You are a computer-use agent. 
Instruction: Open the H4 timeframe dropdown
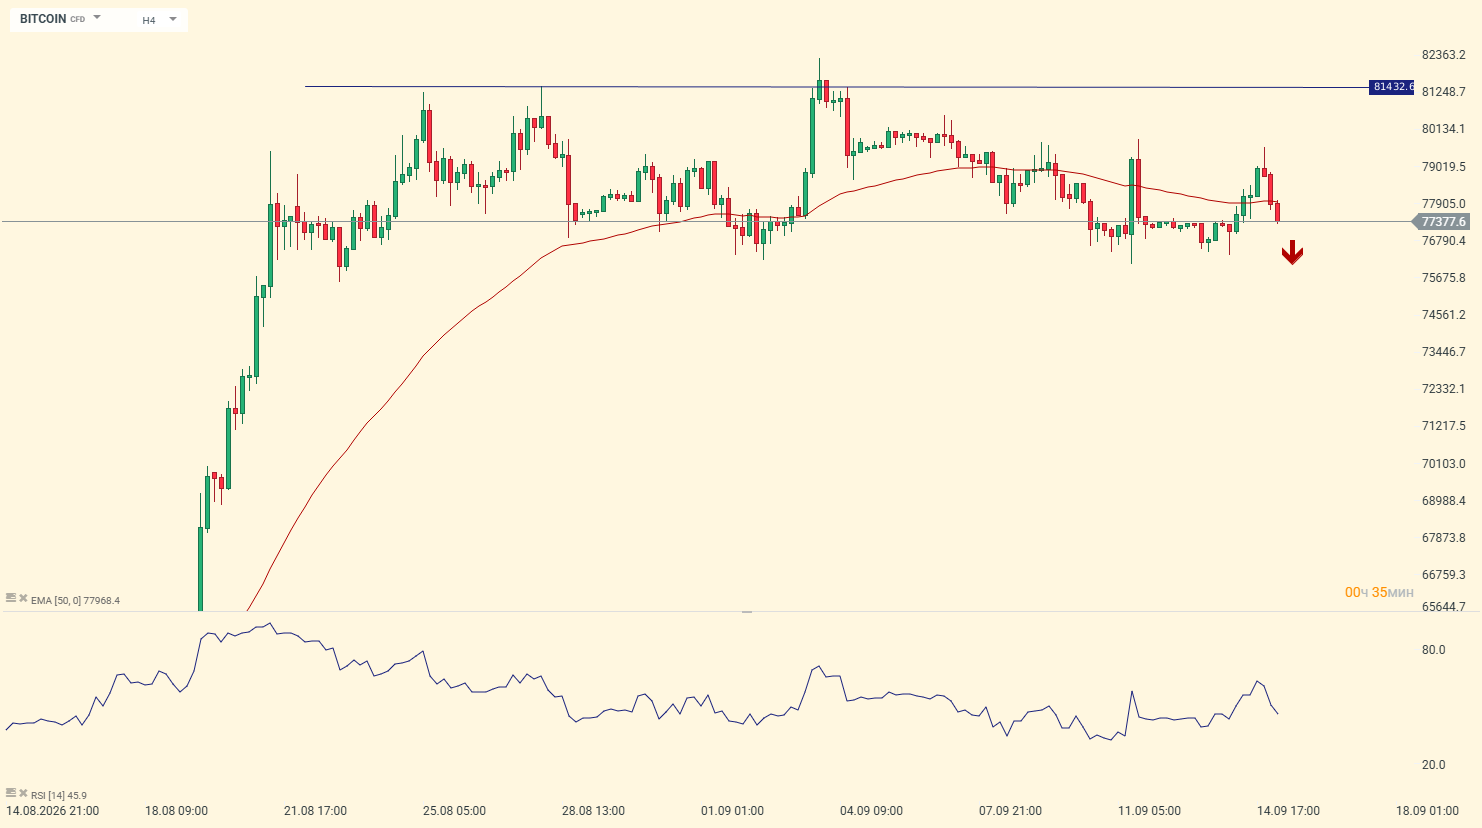[159, 20]
